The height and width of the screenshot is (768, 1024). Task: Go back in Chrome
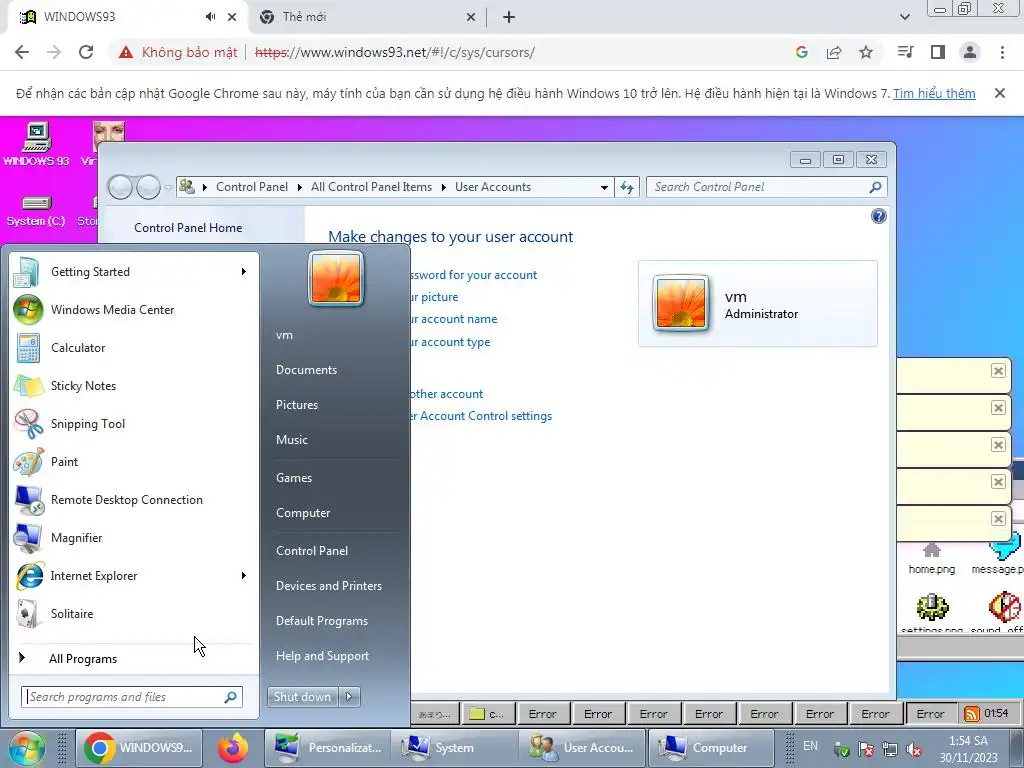click(22, 52)
